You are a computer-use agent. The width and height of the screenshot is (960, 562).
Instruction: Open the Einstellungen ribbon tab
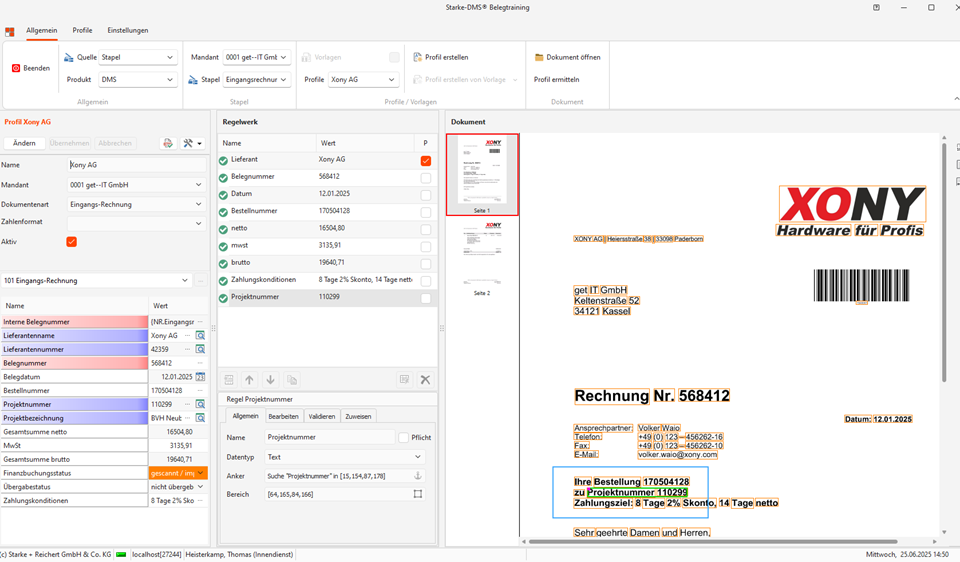pos(127,30)
